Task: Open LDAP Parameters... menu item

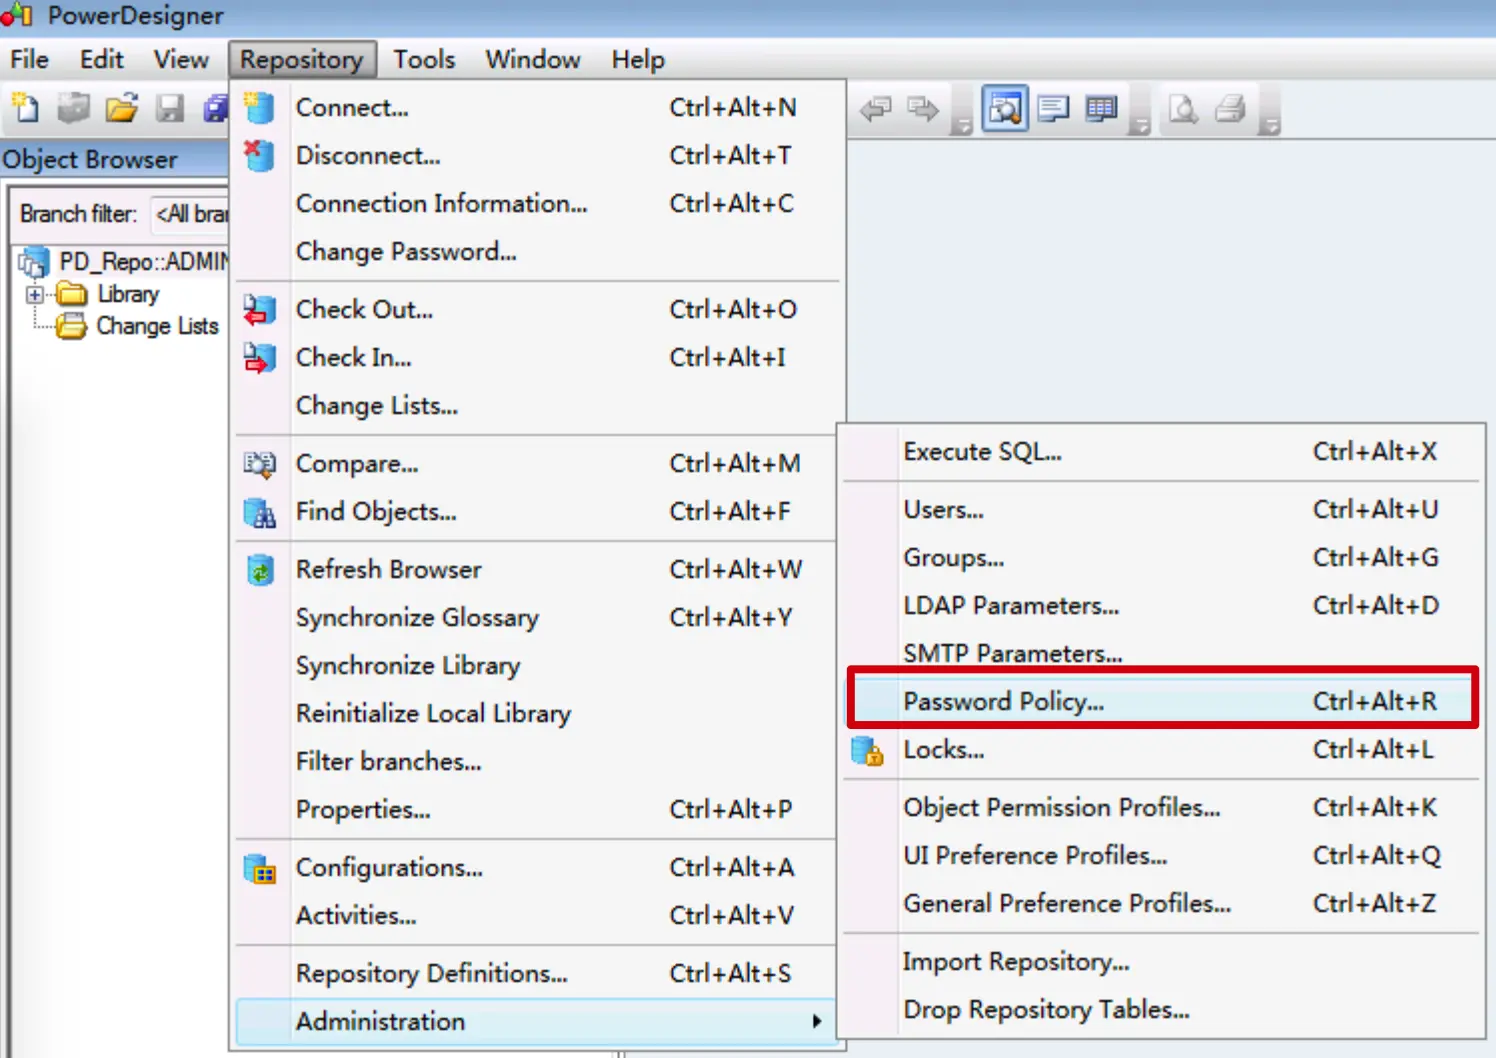Action: [1162, 606]
